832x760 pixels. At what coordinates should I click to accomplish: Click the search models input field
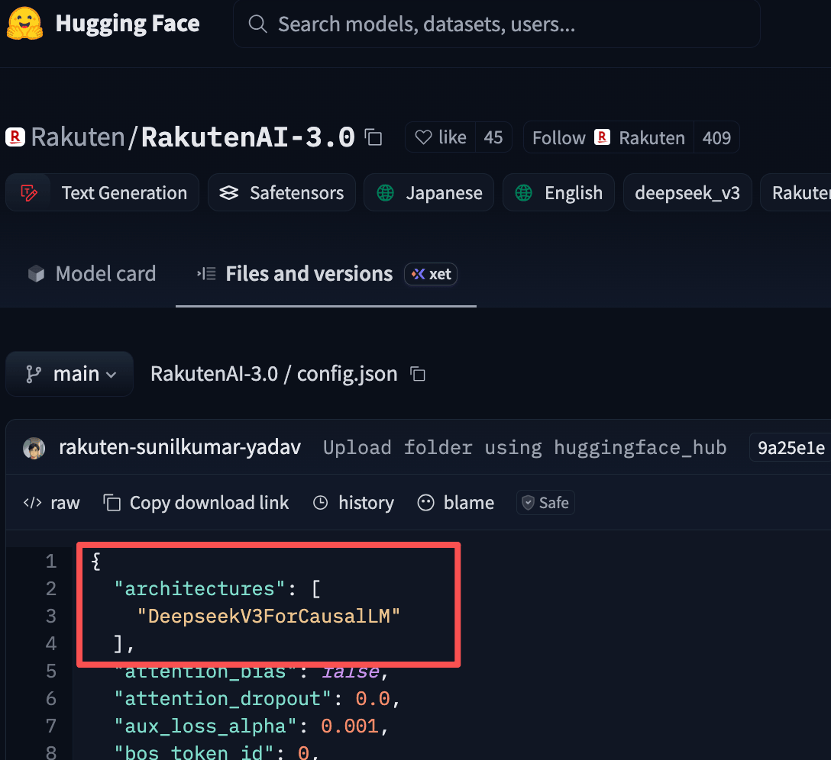coord(500,24)
